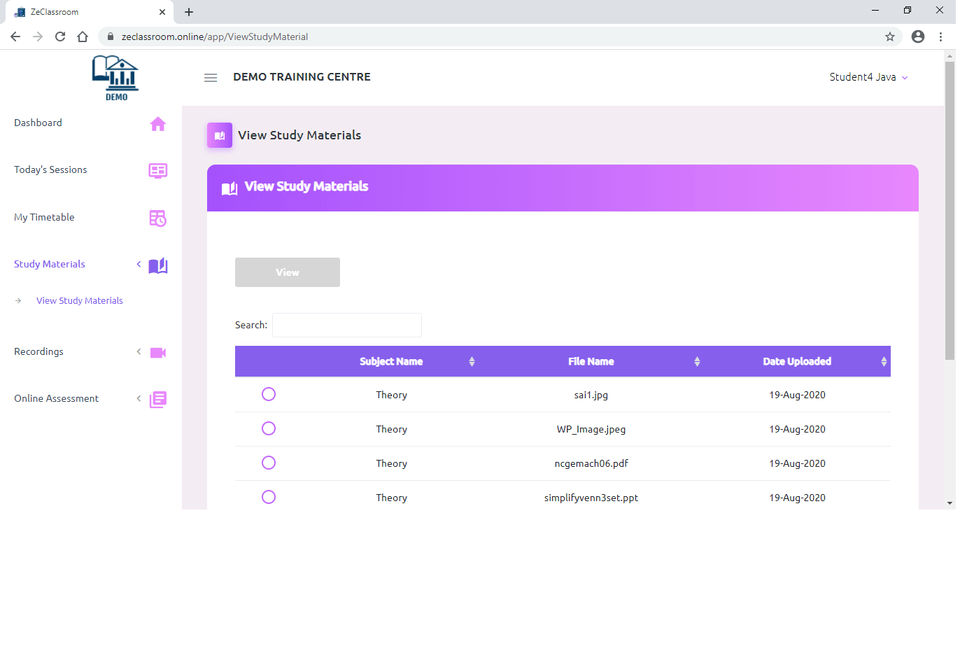Expand Recordings submenu chevron

pos(139,352)
